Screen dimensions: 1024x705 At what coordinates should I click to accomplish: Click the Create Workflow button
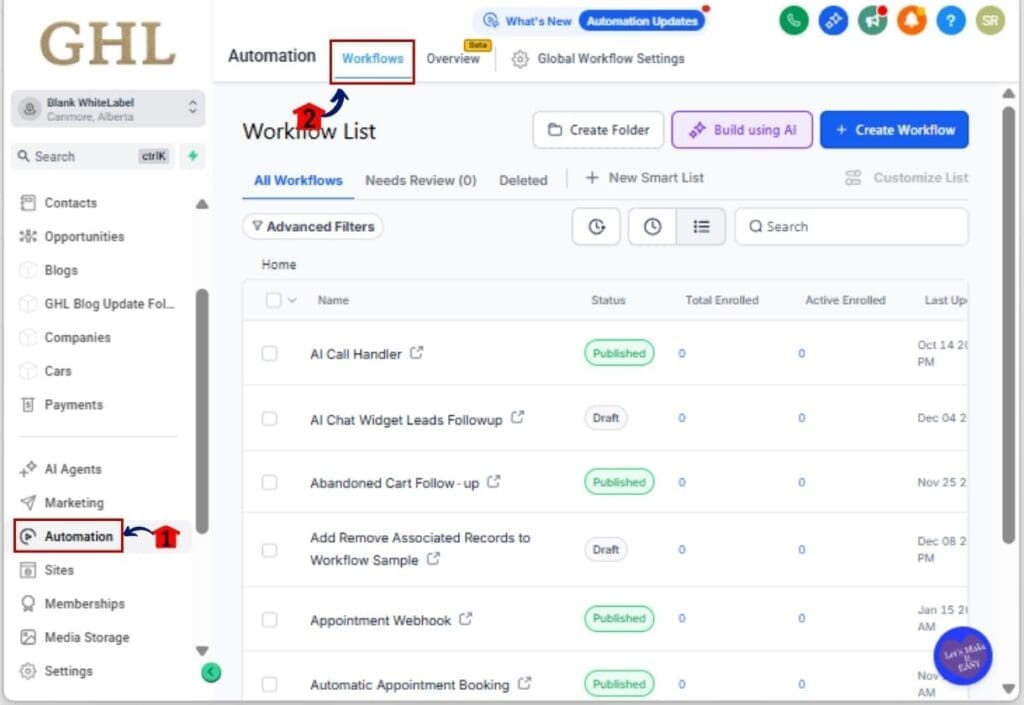tap(894, 129)
